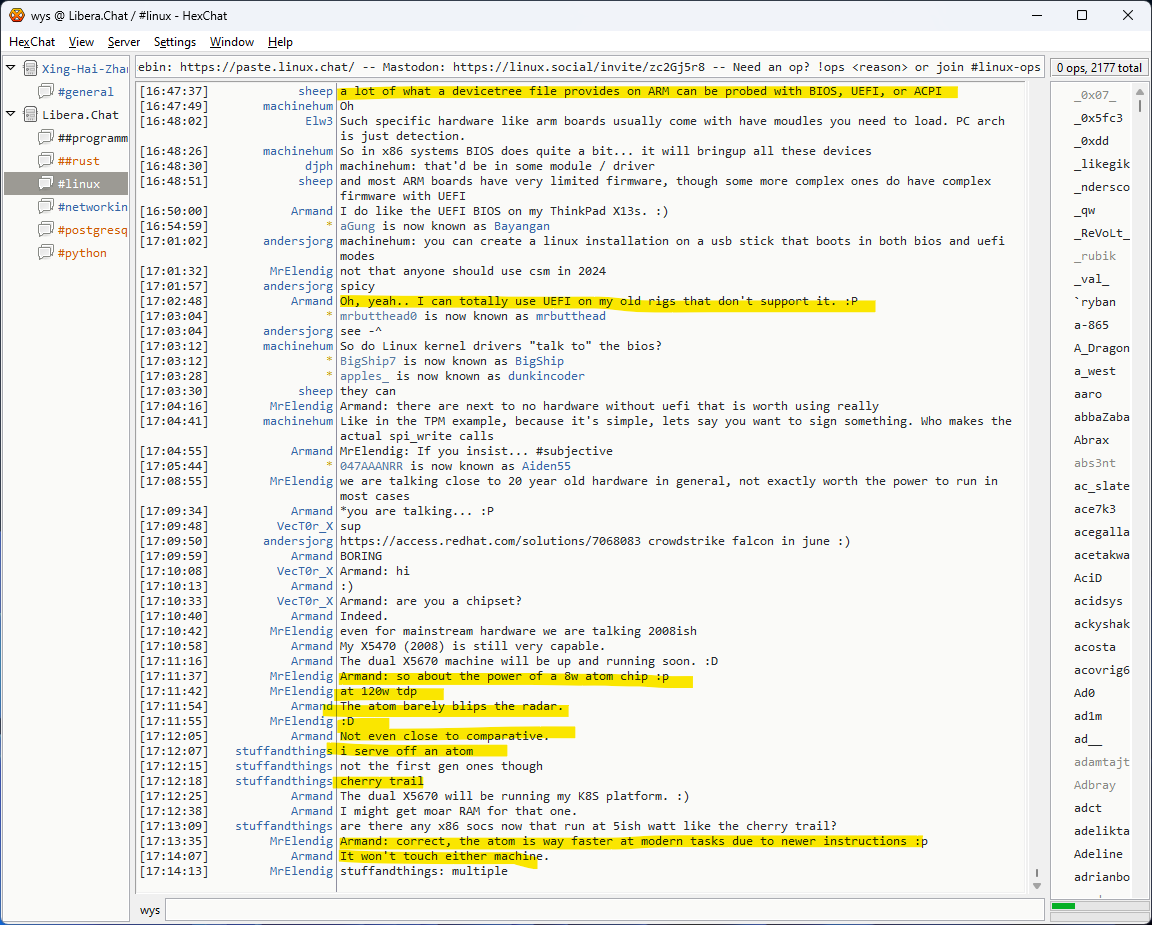The image size is (1152, 925).
Task: Click the Xing-Hai-Zha server icon
Action: 29,69
